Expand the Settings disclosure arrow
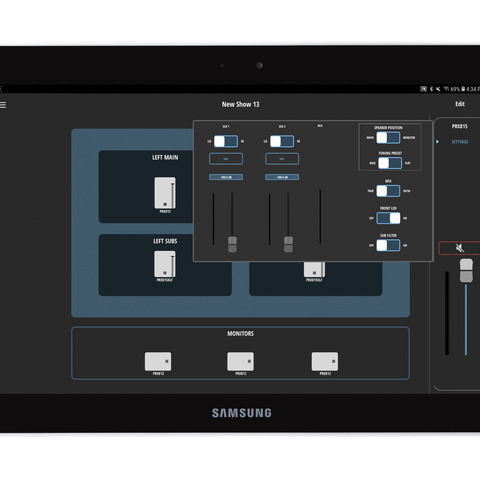This screenshot has height=480, width=480. (437, 142)
